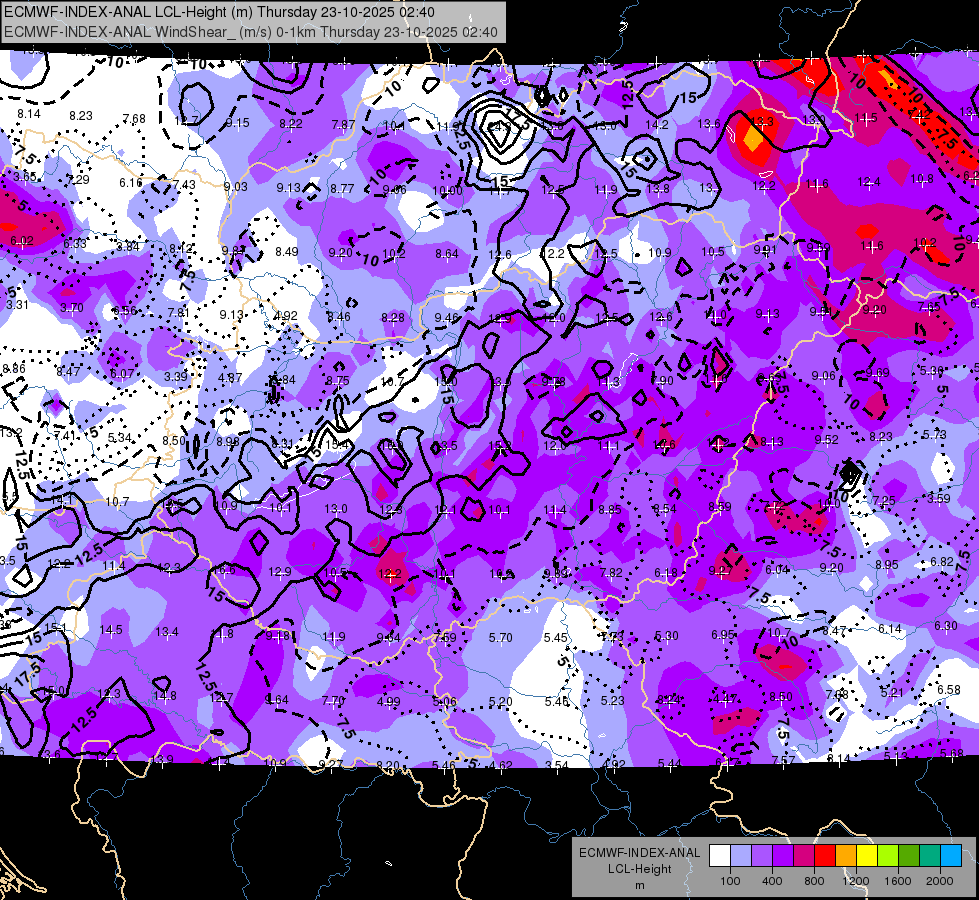Viewport: 979px width, 900px height.
Task: Click the white legend color swatch
Action: [720, 856]
